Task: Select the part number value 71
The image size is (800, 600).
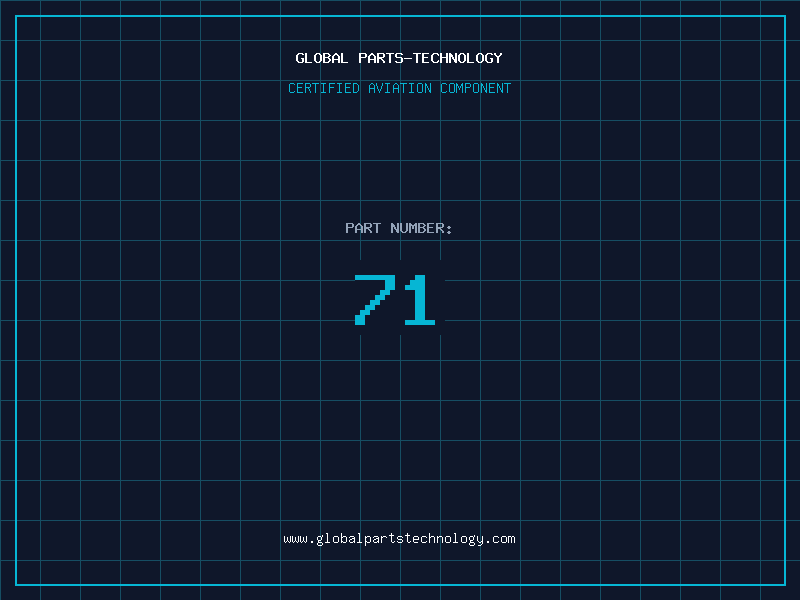Action: [x=395, y=299]
